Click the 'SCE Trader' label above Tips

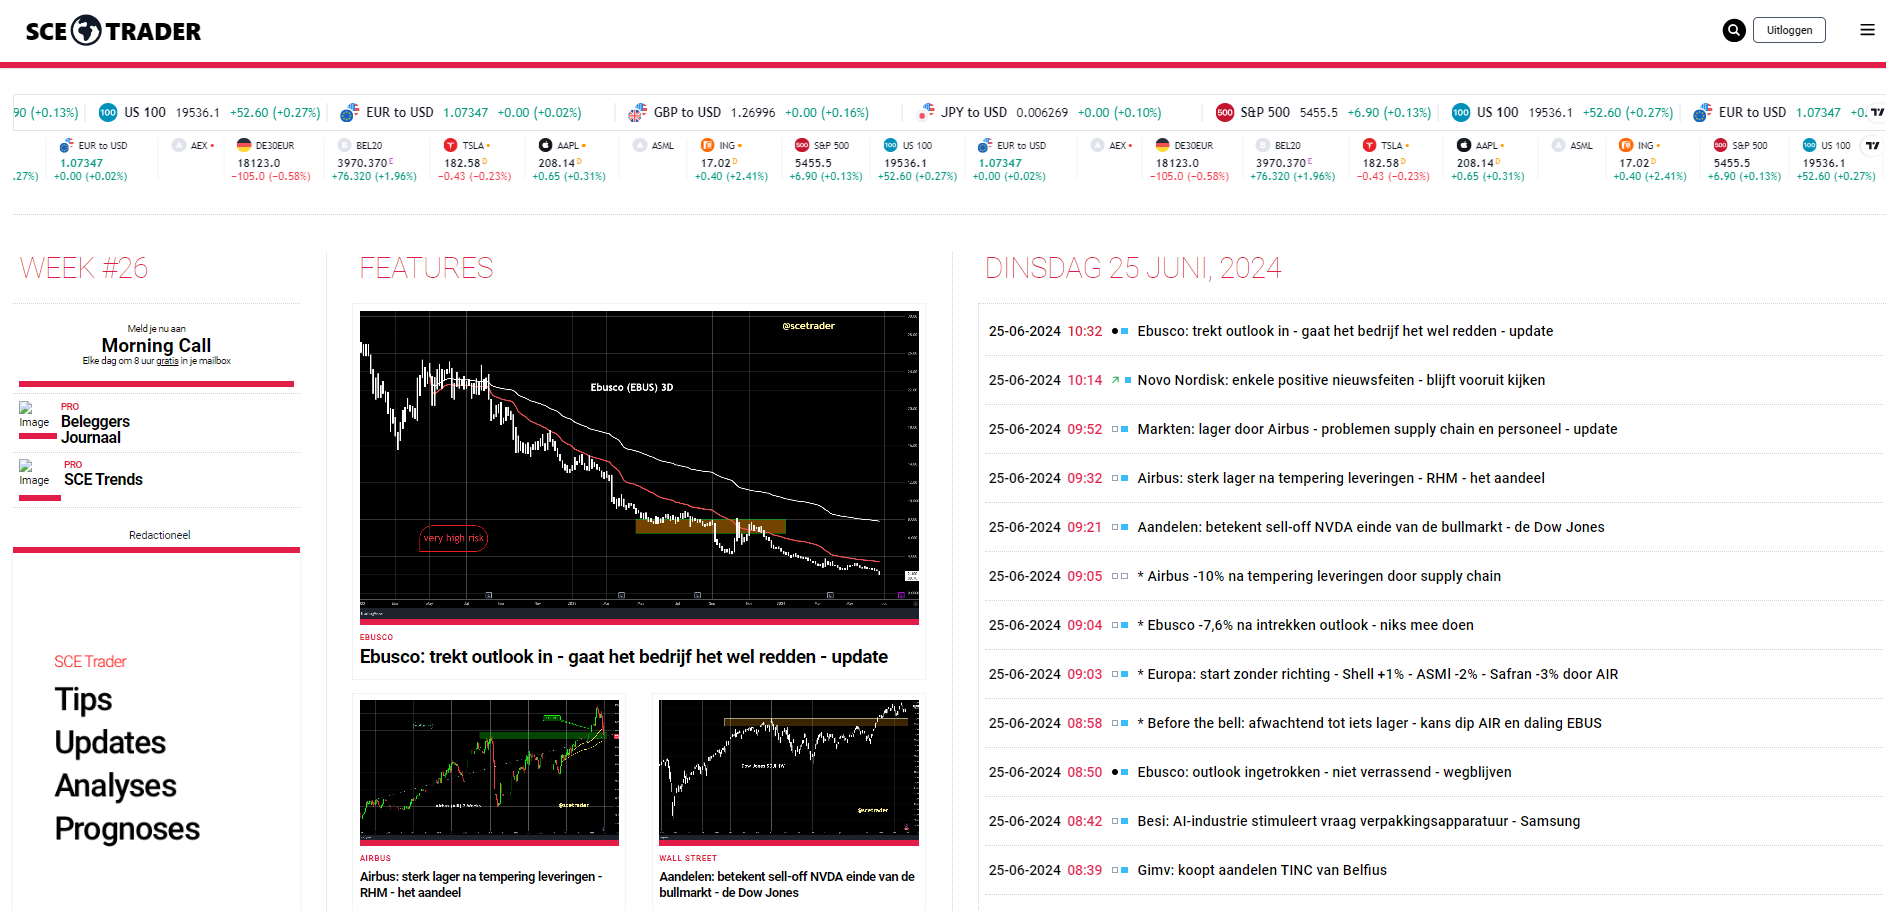coord(90,662)
